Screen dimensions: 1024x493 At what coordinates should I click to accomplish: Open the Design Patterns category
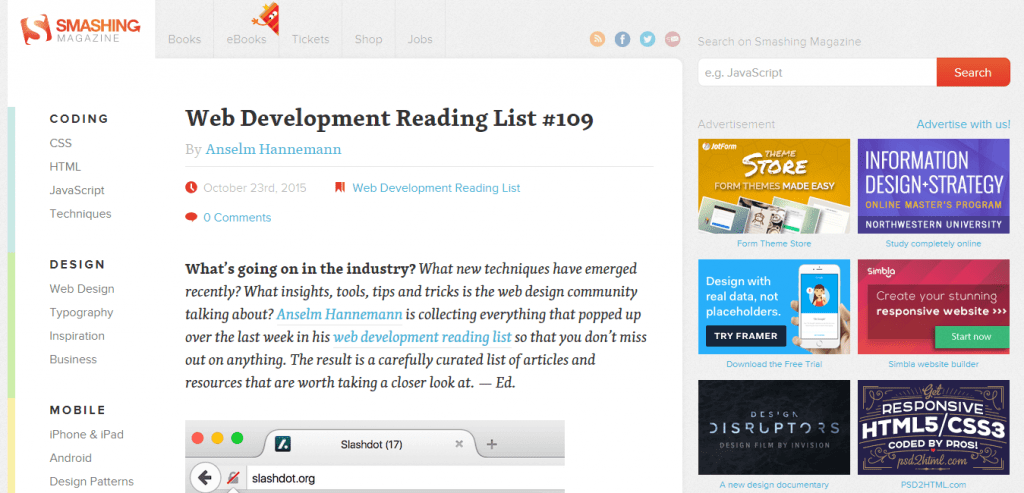[91, 481]
